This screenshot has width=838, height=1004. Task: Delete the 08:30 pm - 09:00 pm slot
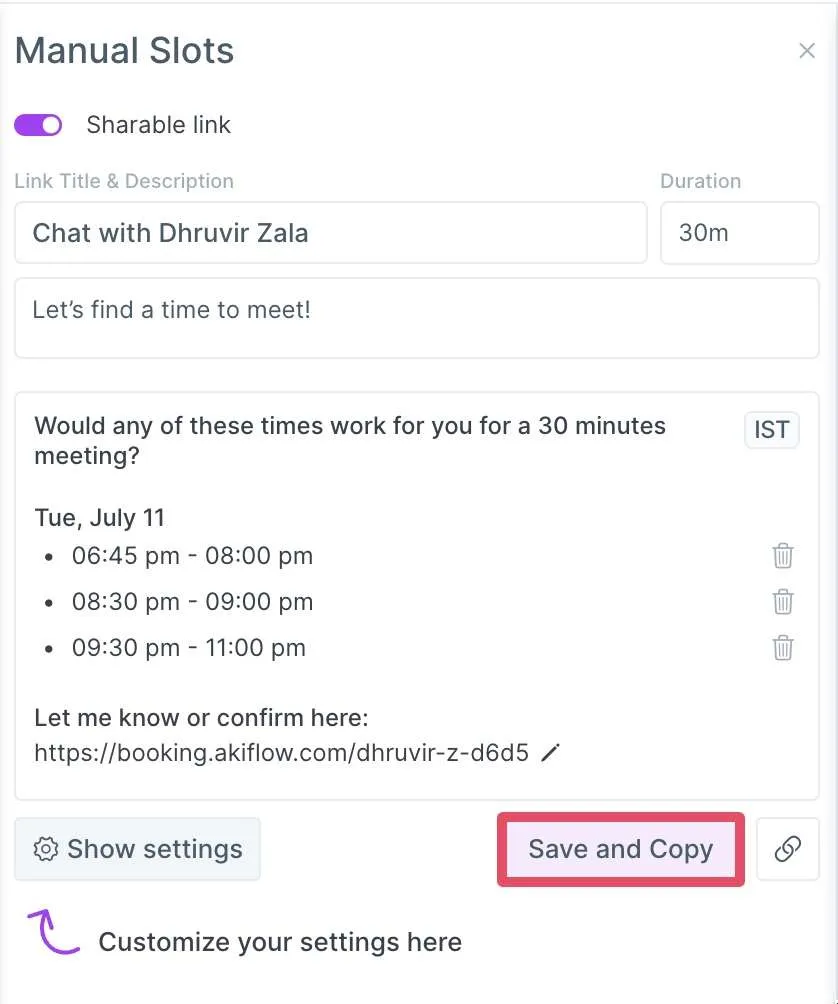tap(782, 602)
